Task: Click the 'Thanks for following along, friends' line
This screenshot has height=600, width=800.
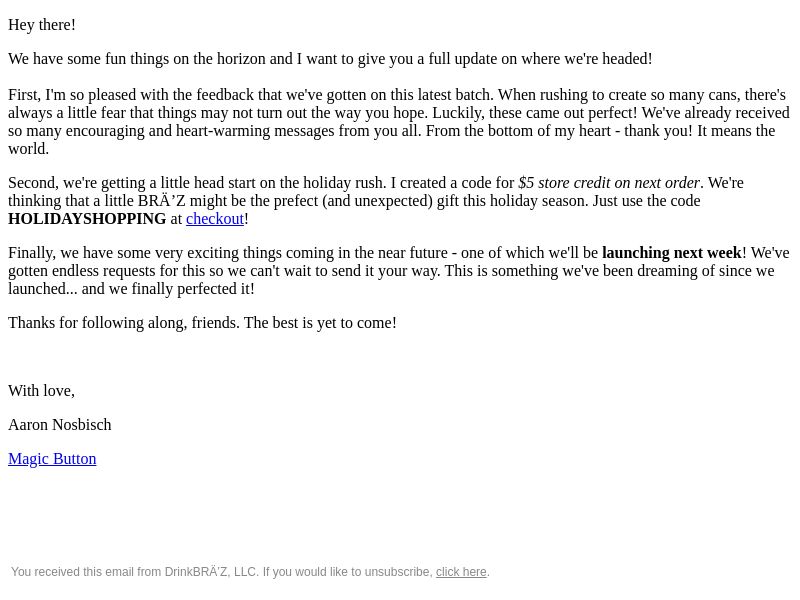Action: click(x=124, y=323)
